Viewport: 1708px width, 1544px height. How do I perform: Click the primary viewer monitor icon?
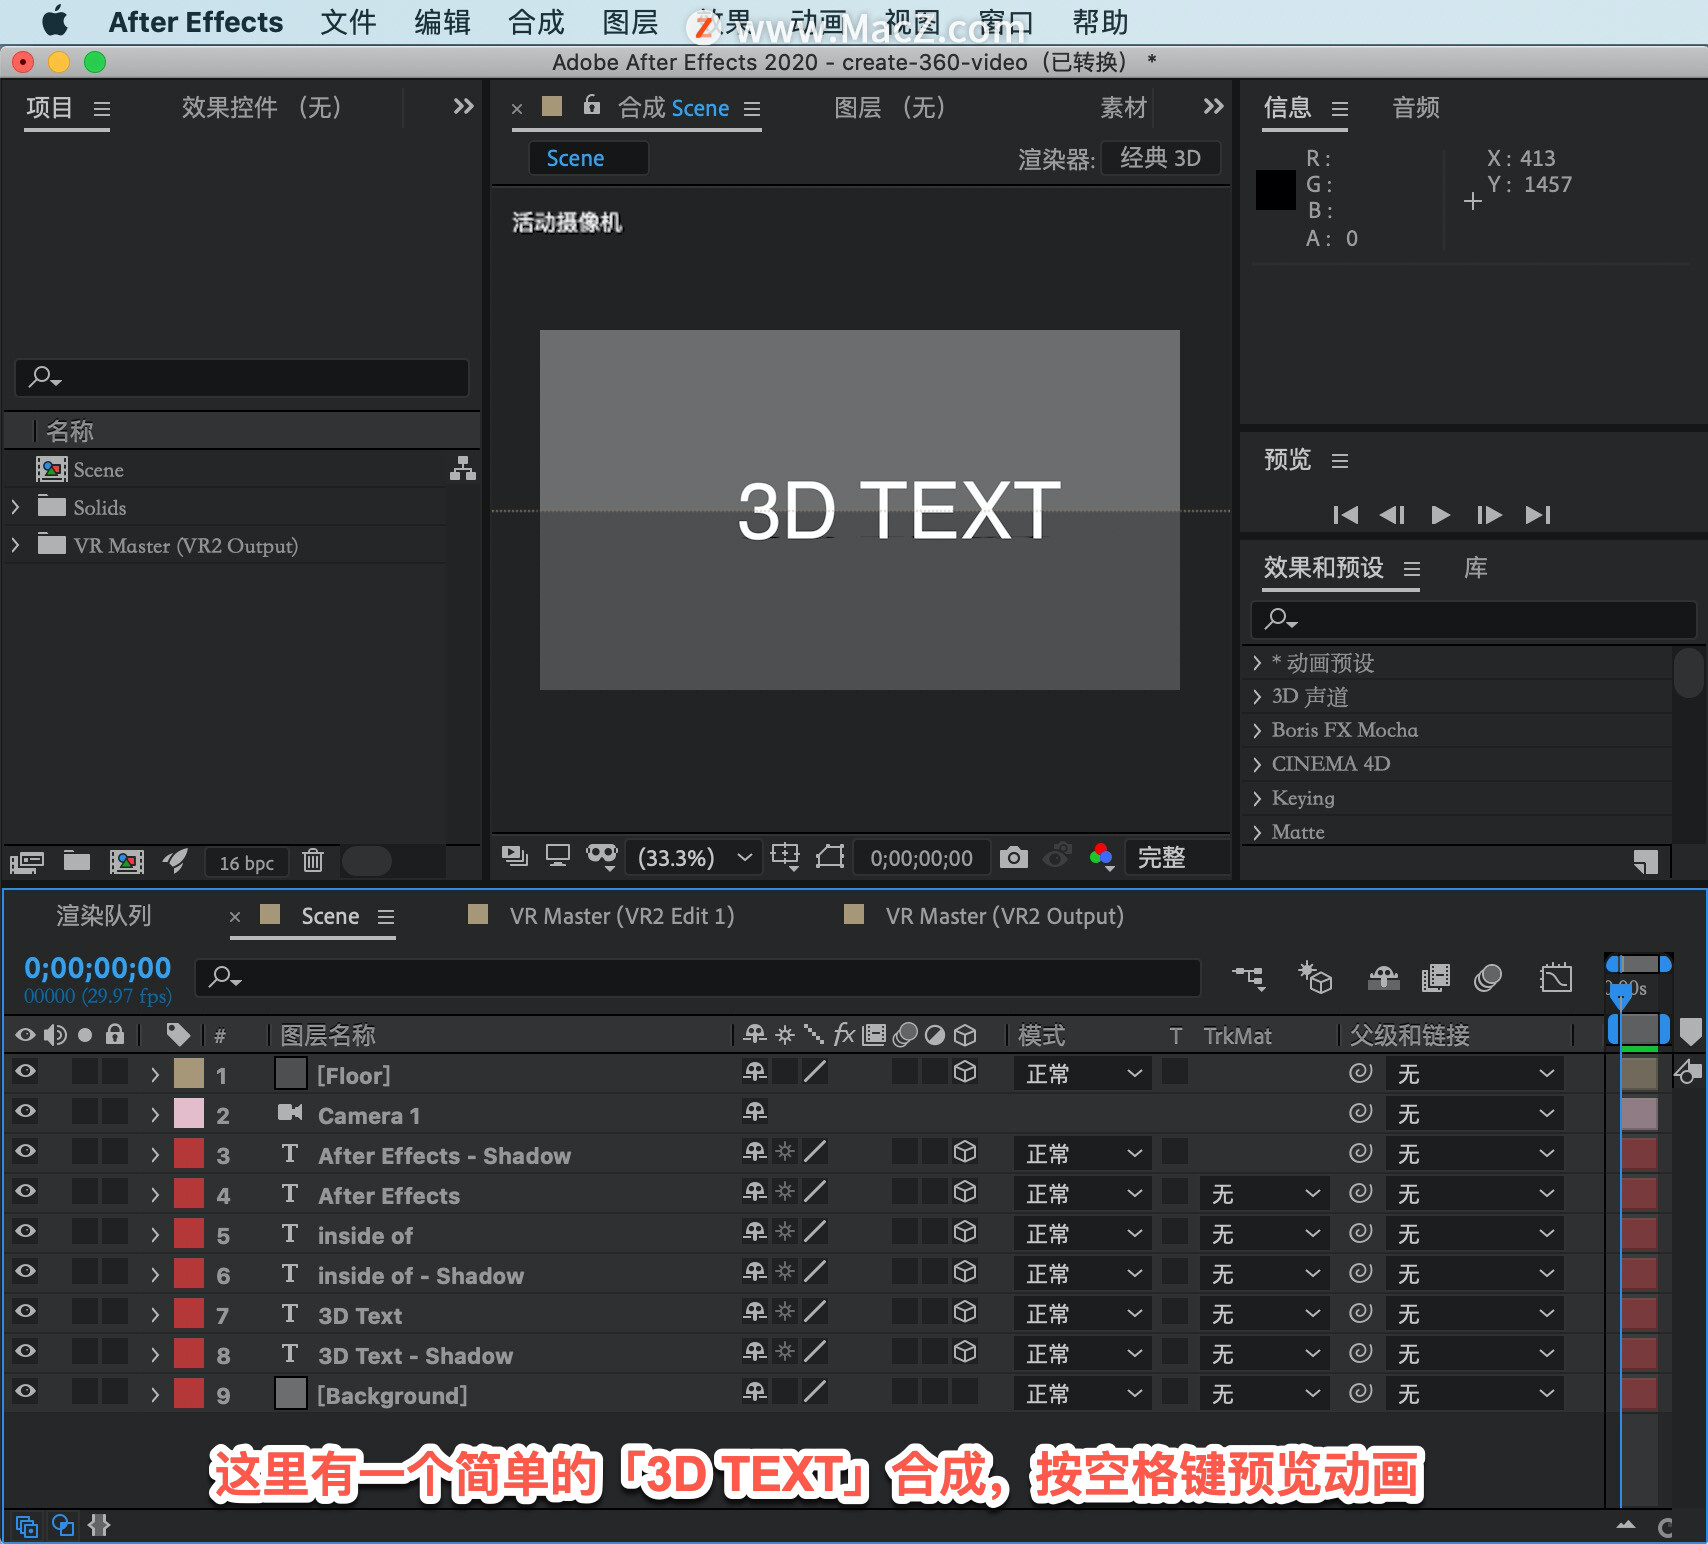(x=557, y=856)
